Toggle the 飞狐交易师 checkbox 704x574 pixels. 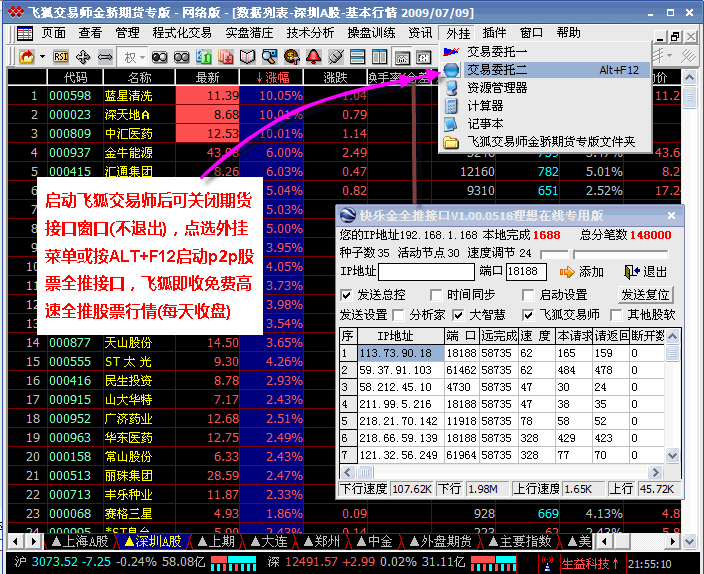pos(528,315)
